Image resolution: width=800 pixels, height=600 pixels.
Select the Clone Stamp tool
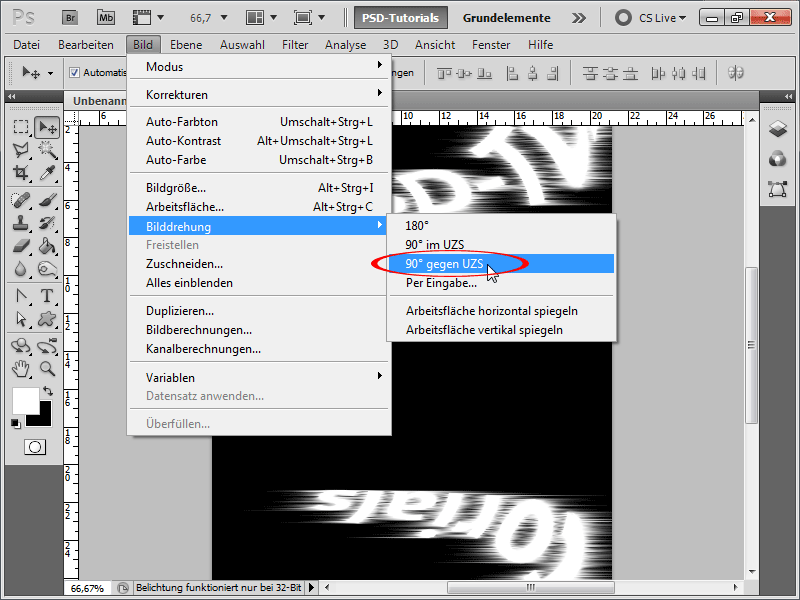[21, 222]
